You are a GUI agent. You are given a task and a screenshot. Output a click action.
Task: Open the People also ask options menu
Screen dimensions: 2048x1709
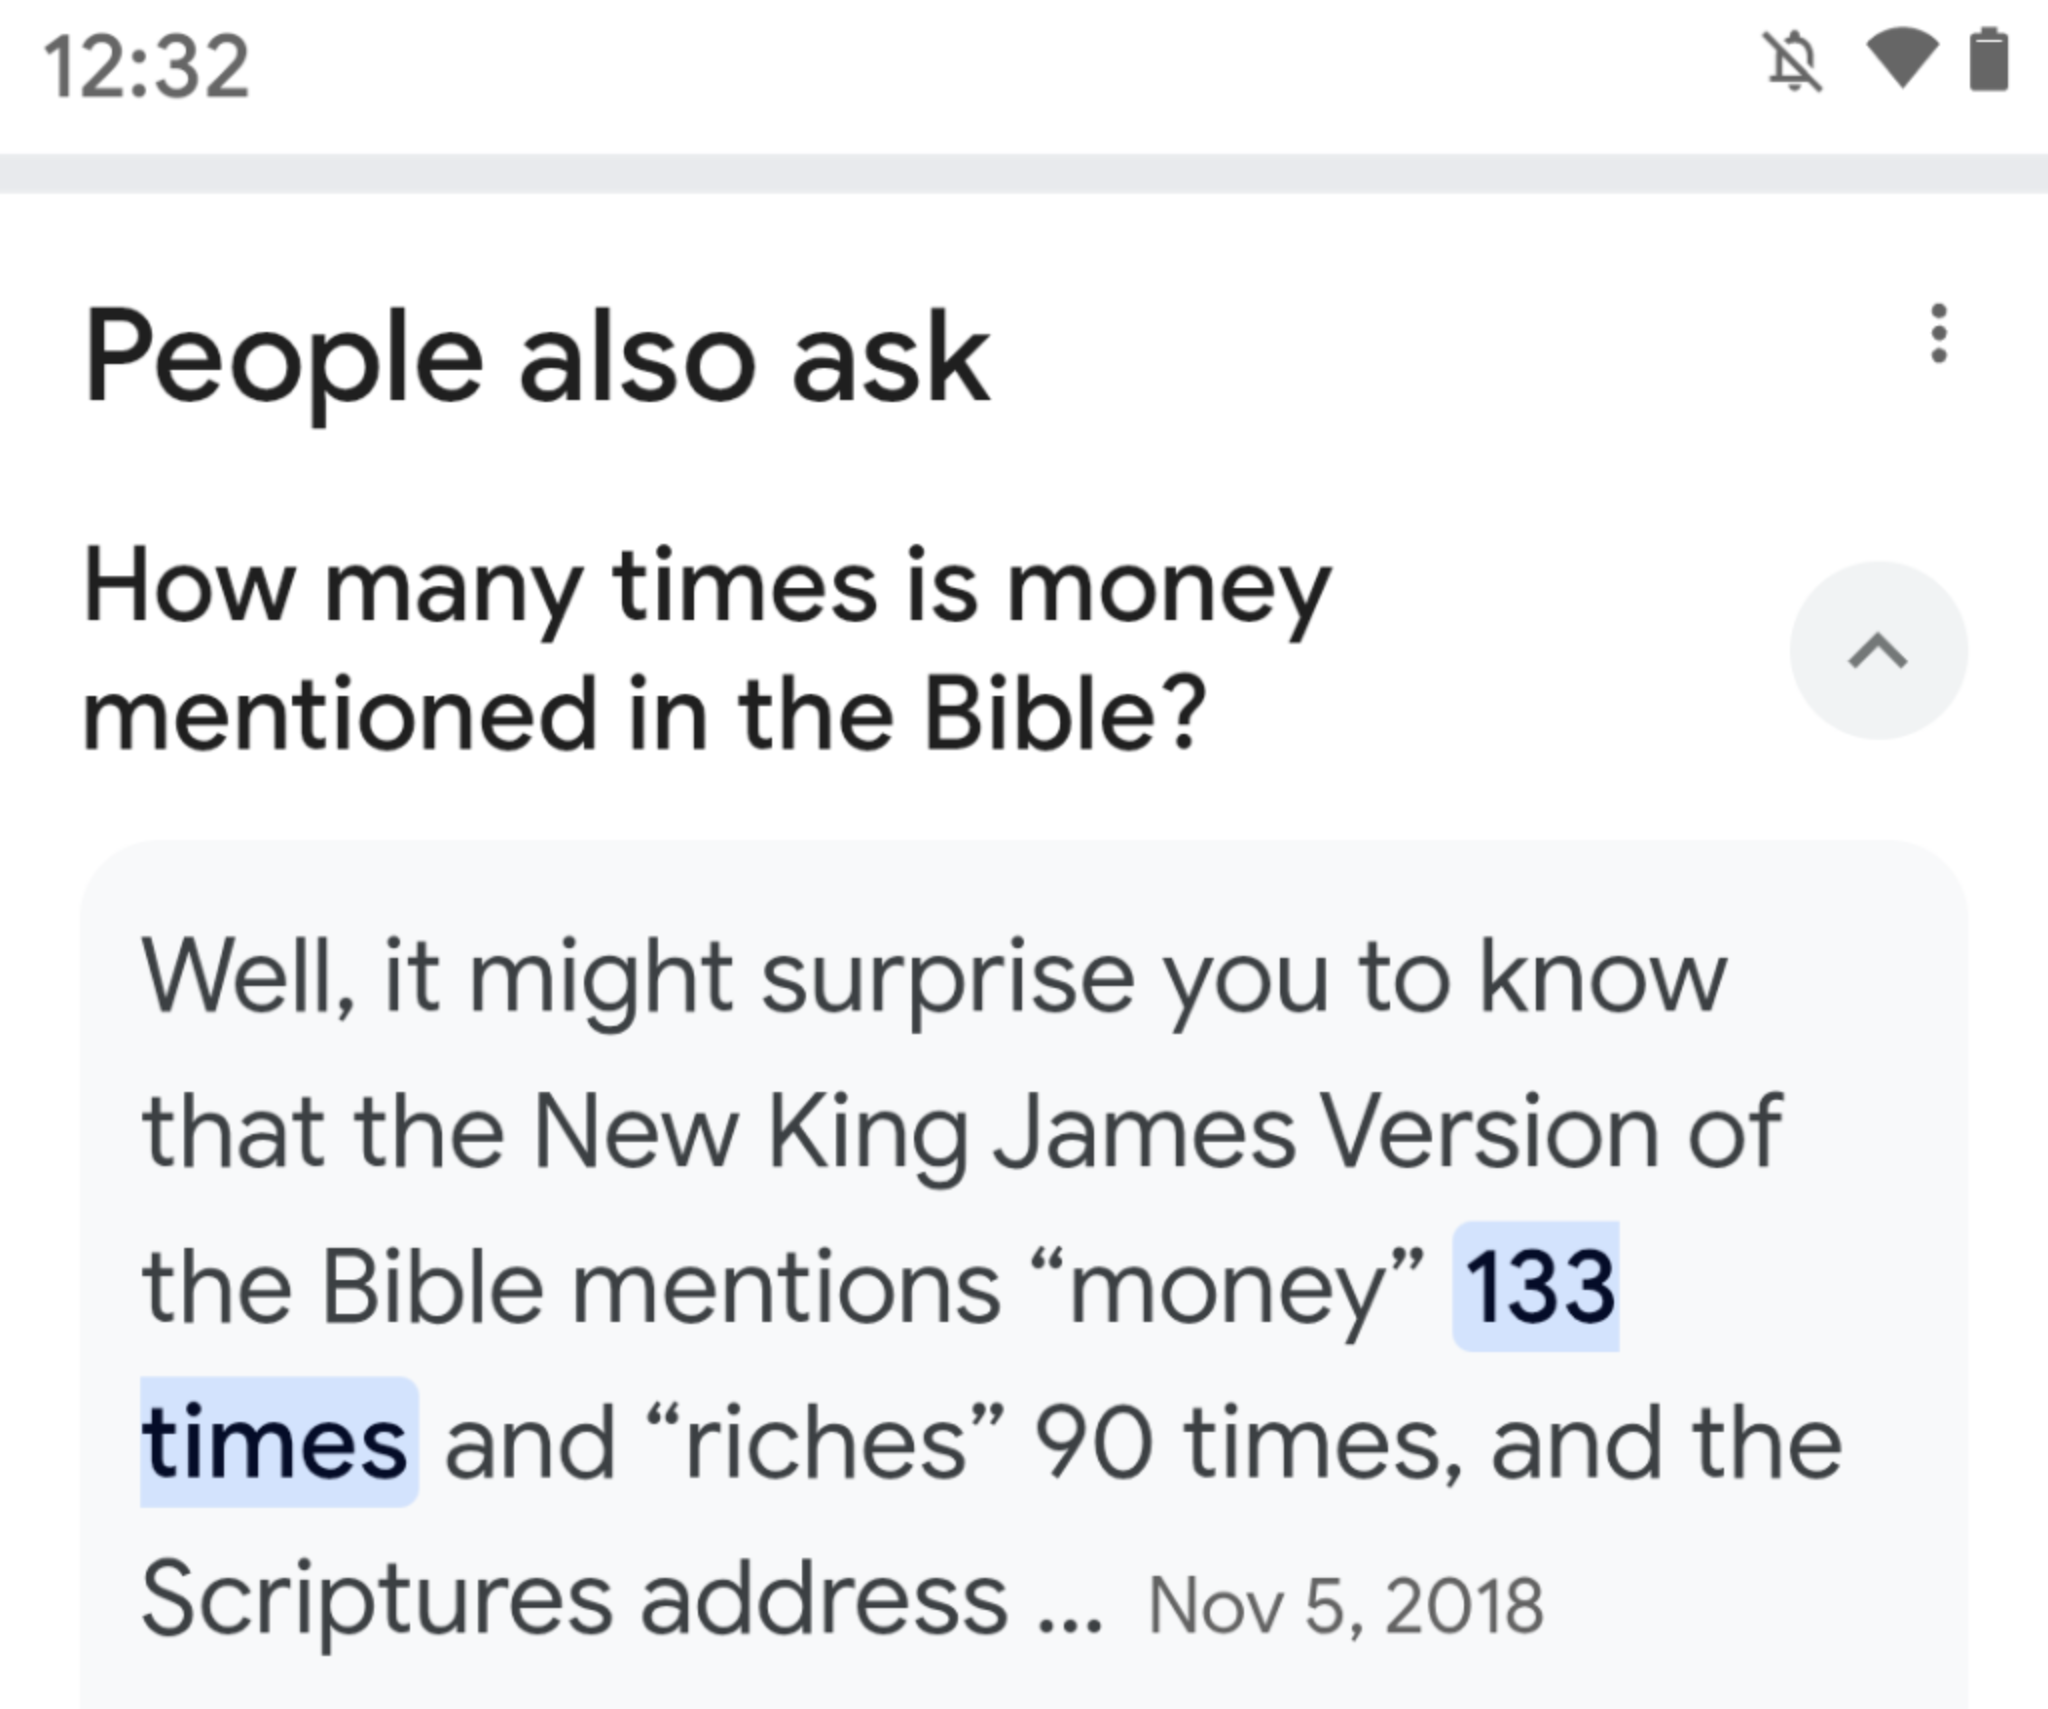point(1938,333)
